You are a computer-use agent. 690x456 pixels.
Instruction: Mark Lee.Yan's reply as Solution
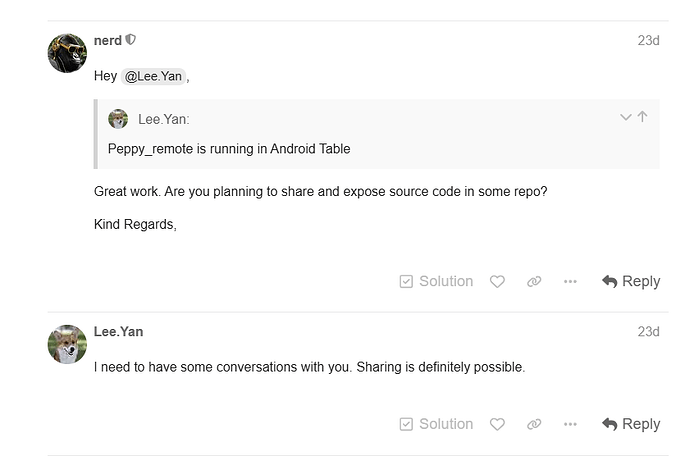436,424
